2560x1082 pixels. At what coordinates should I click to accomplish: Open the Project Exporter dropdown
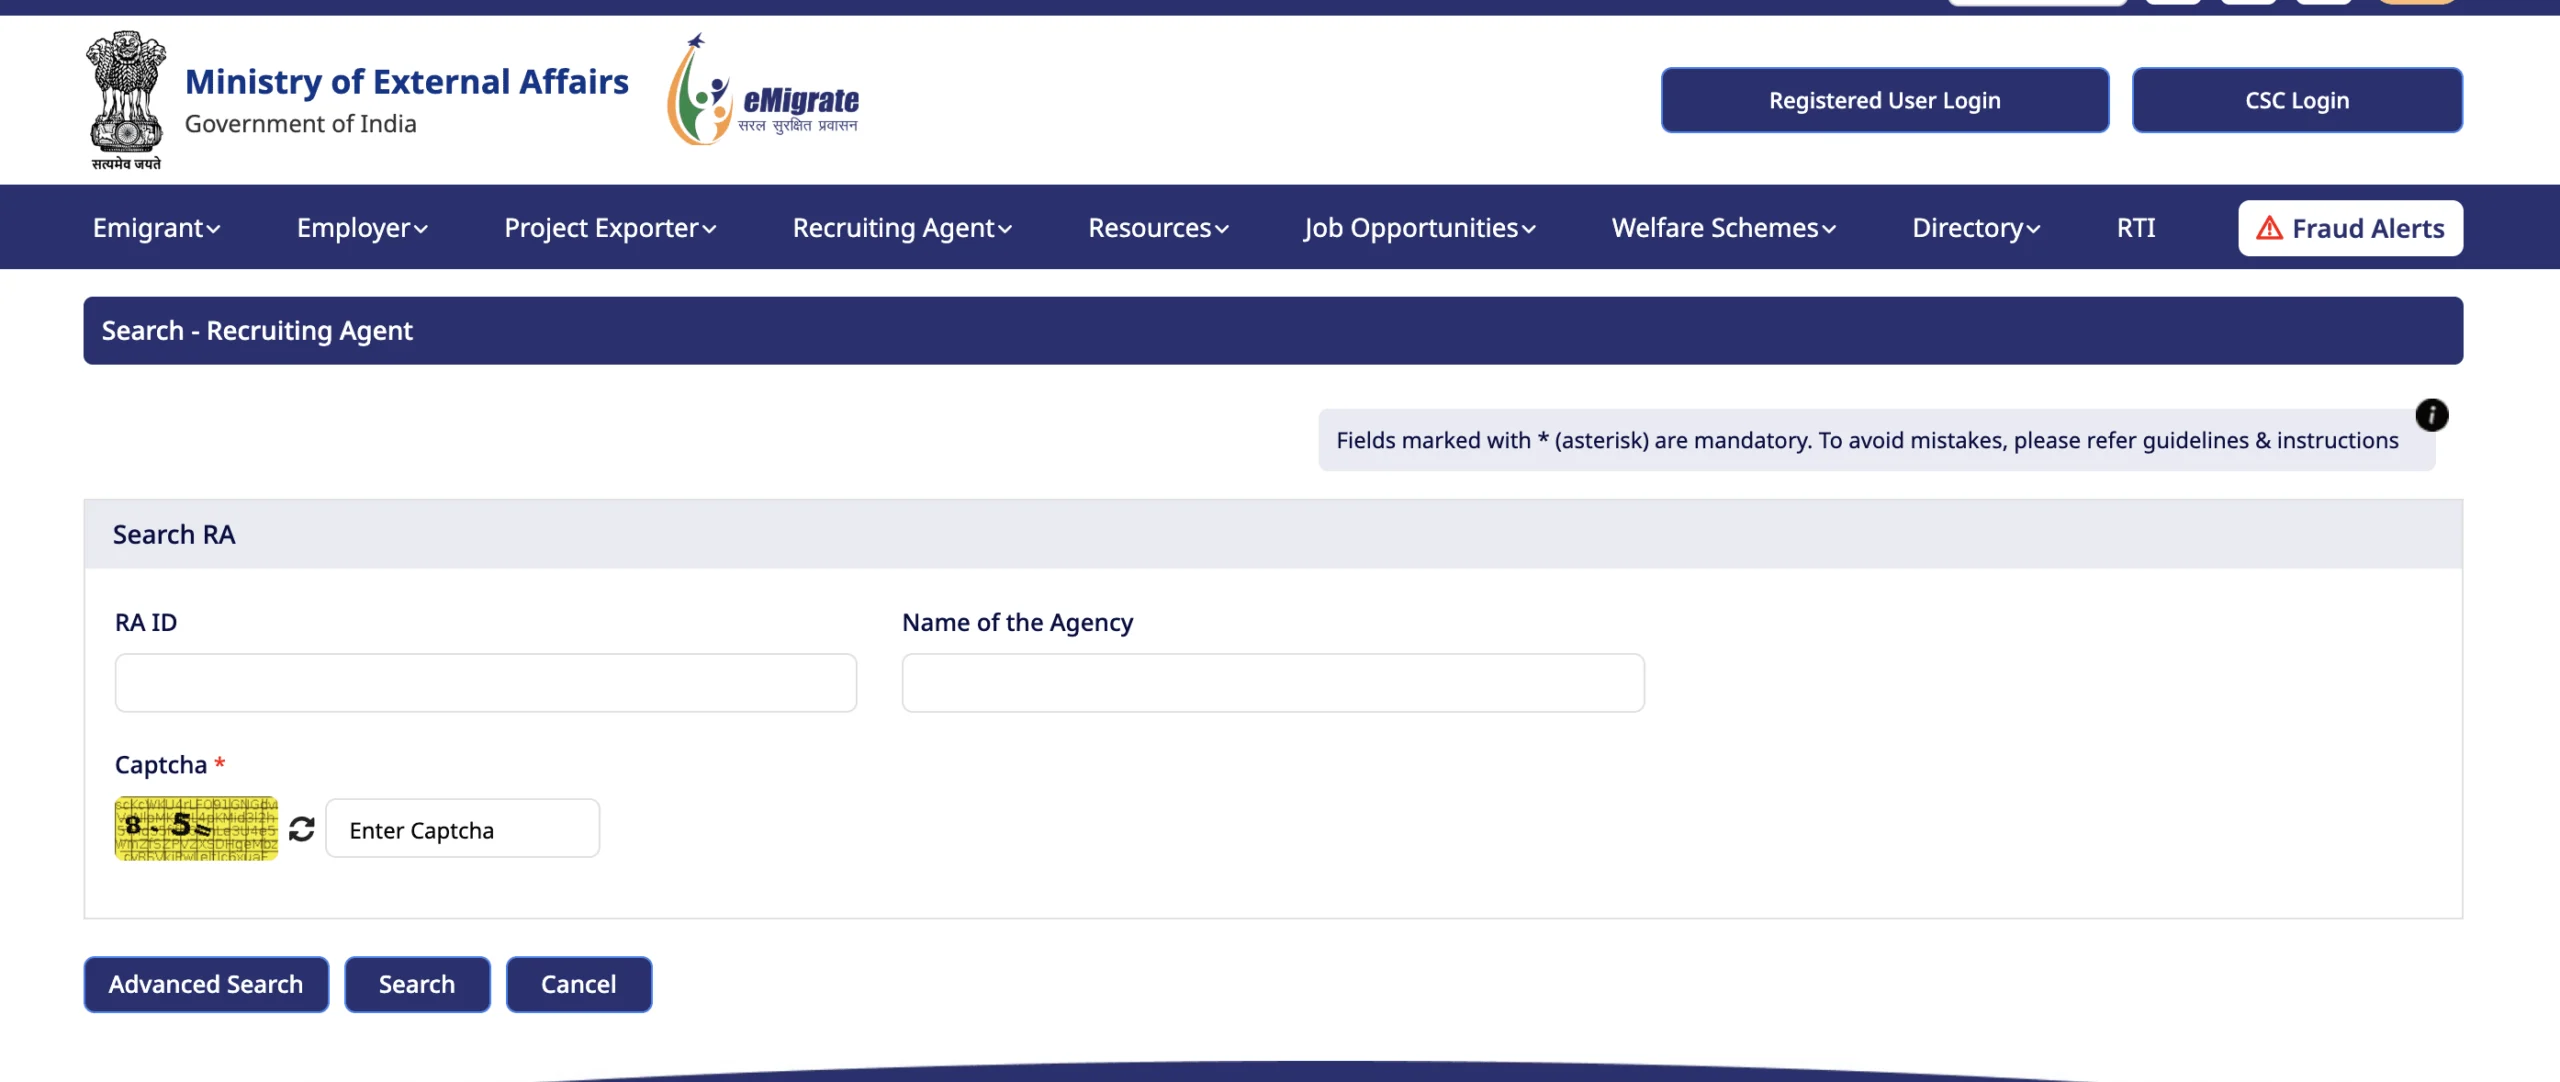coord(610,228)
